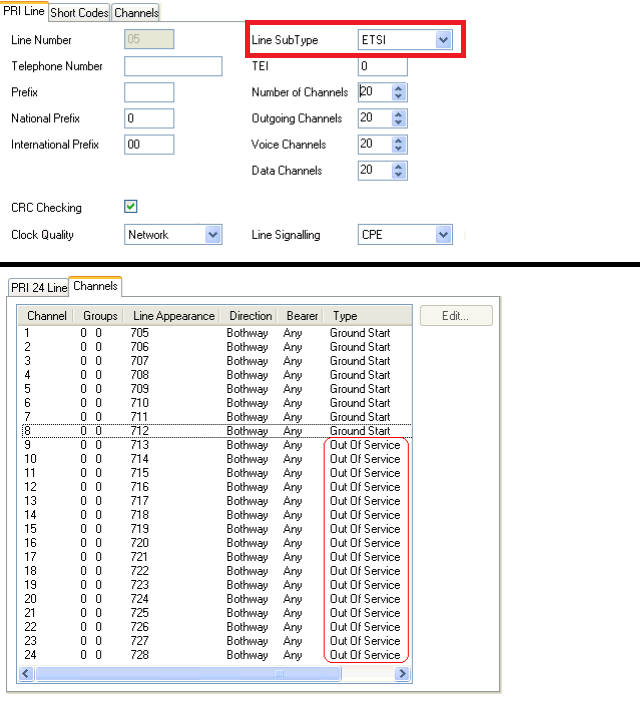
Task: Click the Edit... button
Action: tap(456, 316)
